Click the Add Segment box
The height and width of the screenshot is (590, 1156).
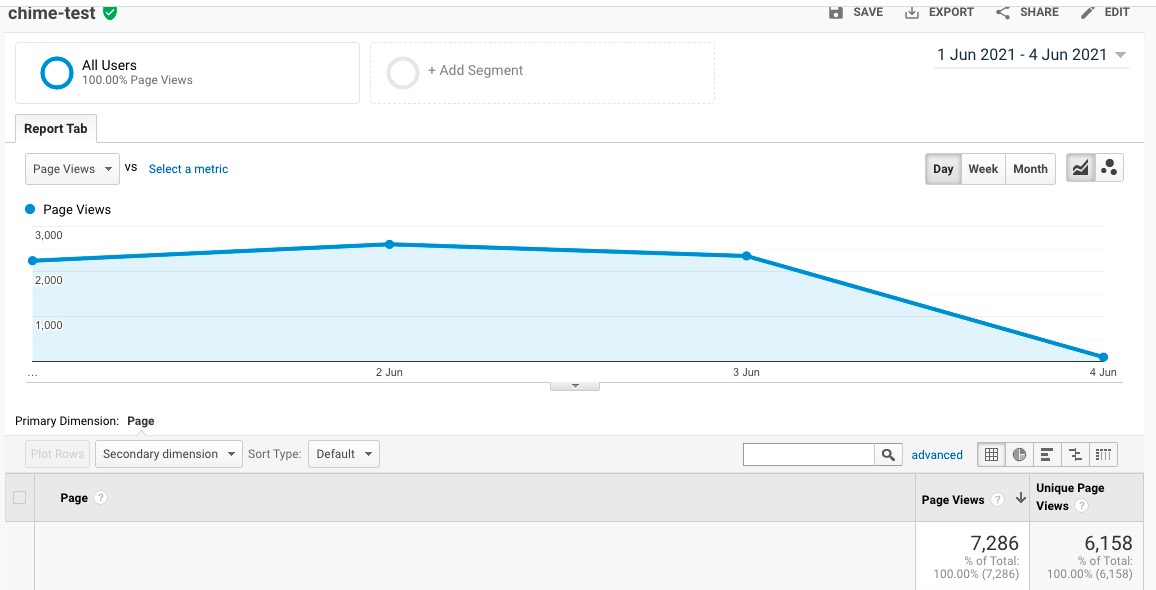coord(542,72)
